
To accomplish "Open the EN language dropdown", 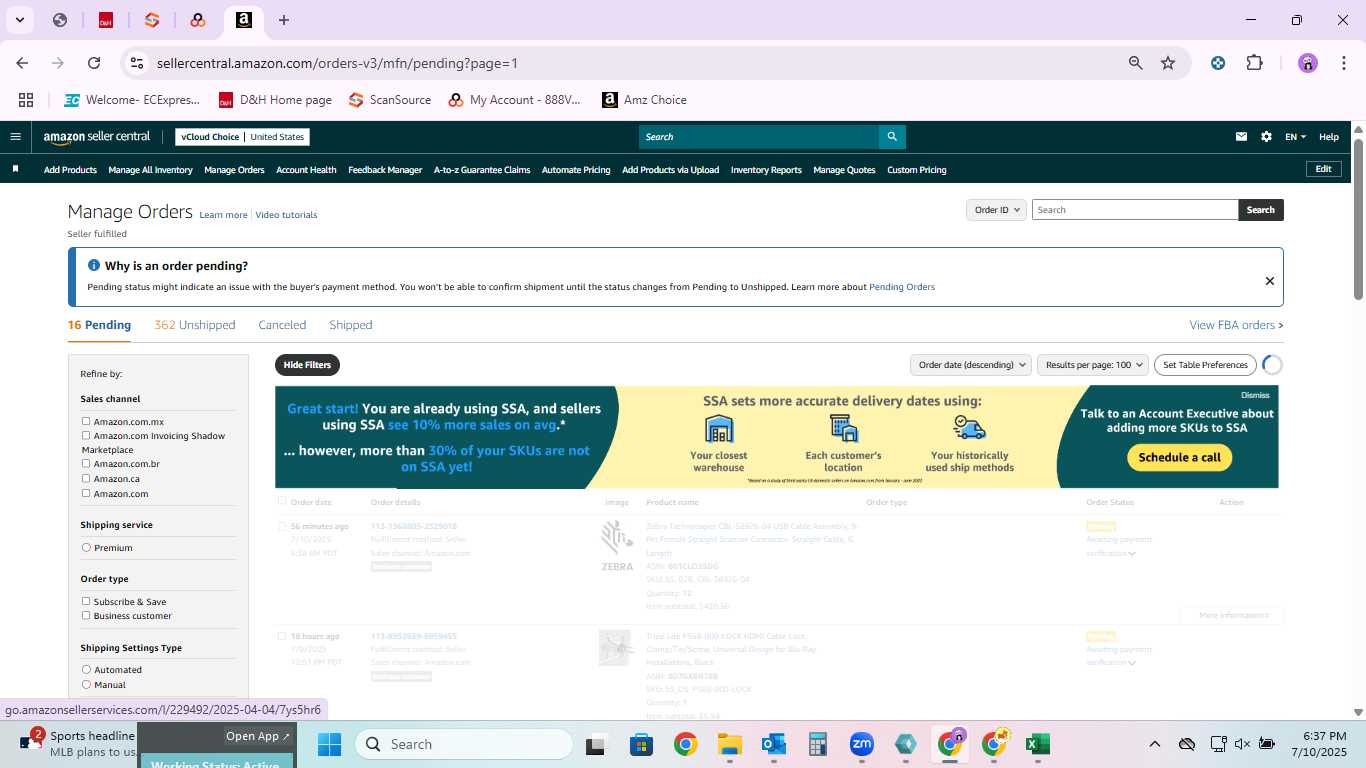I will [1295, 137].
